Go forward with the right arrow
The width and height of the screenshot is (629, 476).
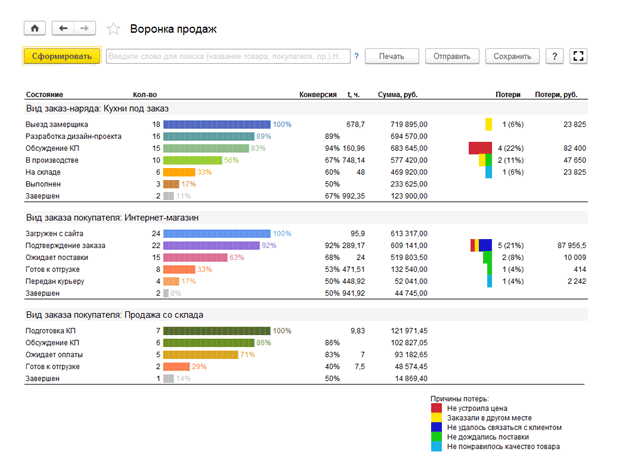(86, 29)
